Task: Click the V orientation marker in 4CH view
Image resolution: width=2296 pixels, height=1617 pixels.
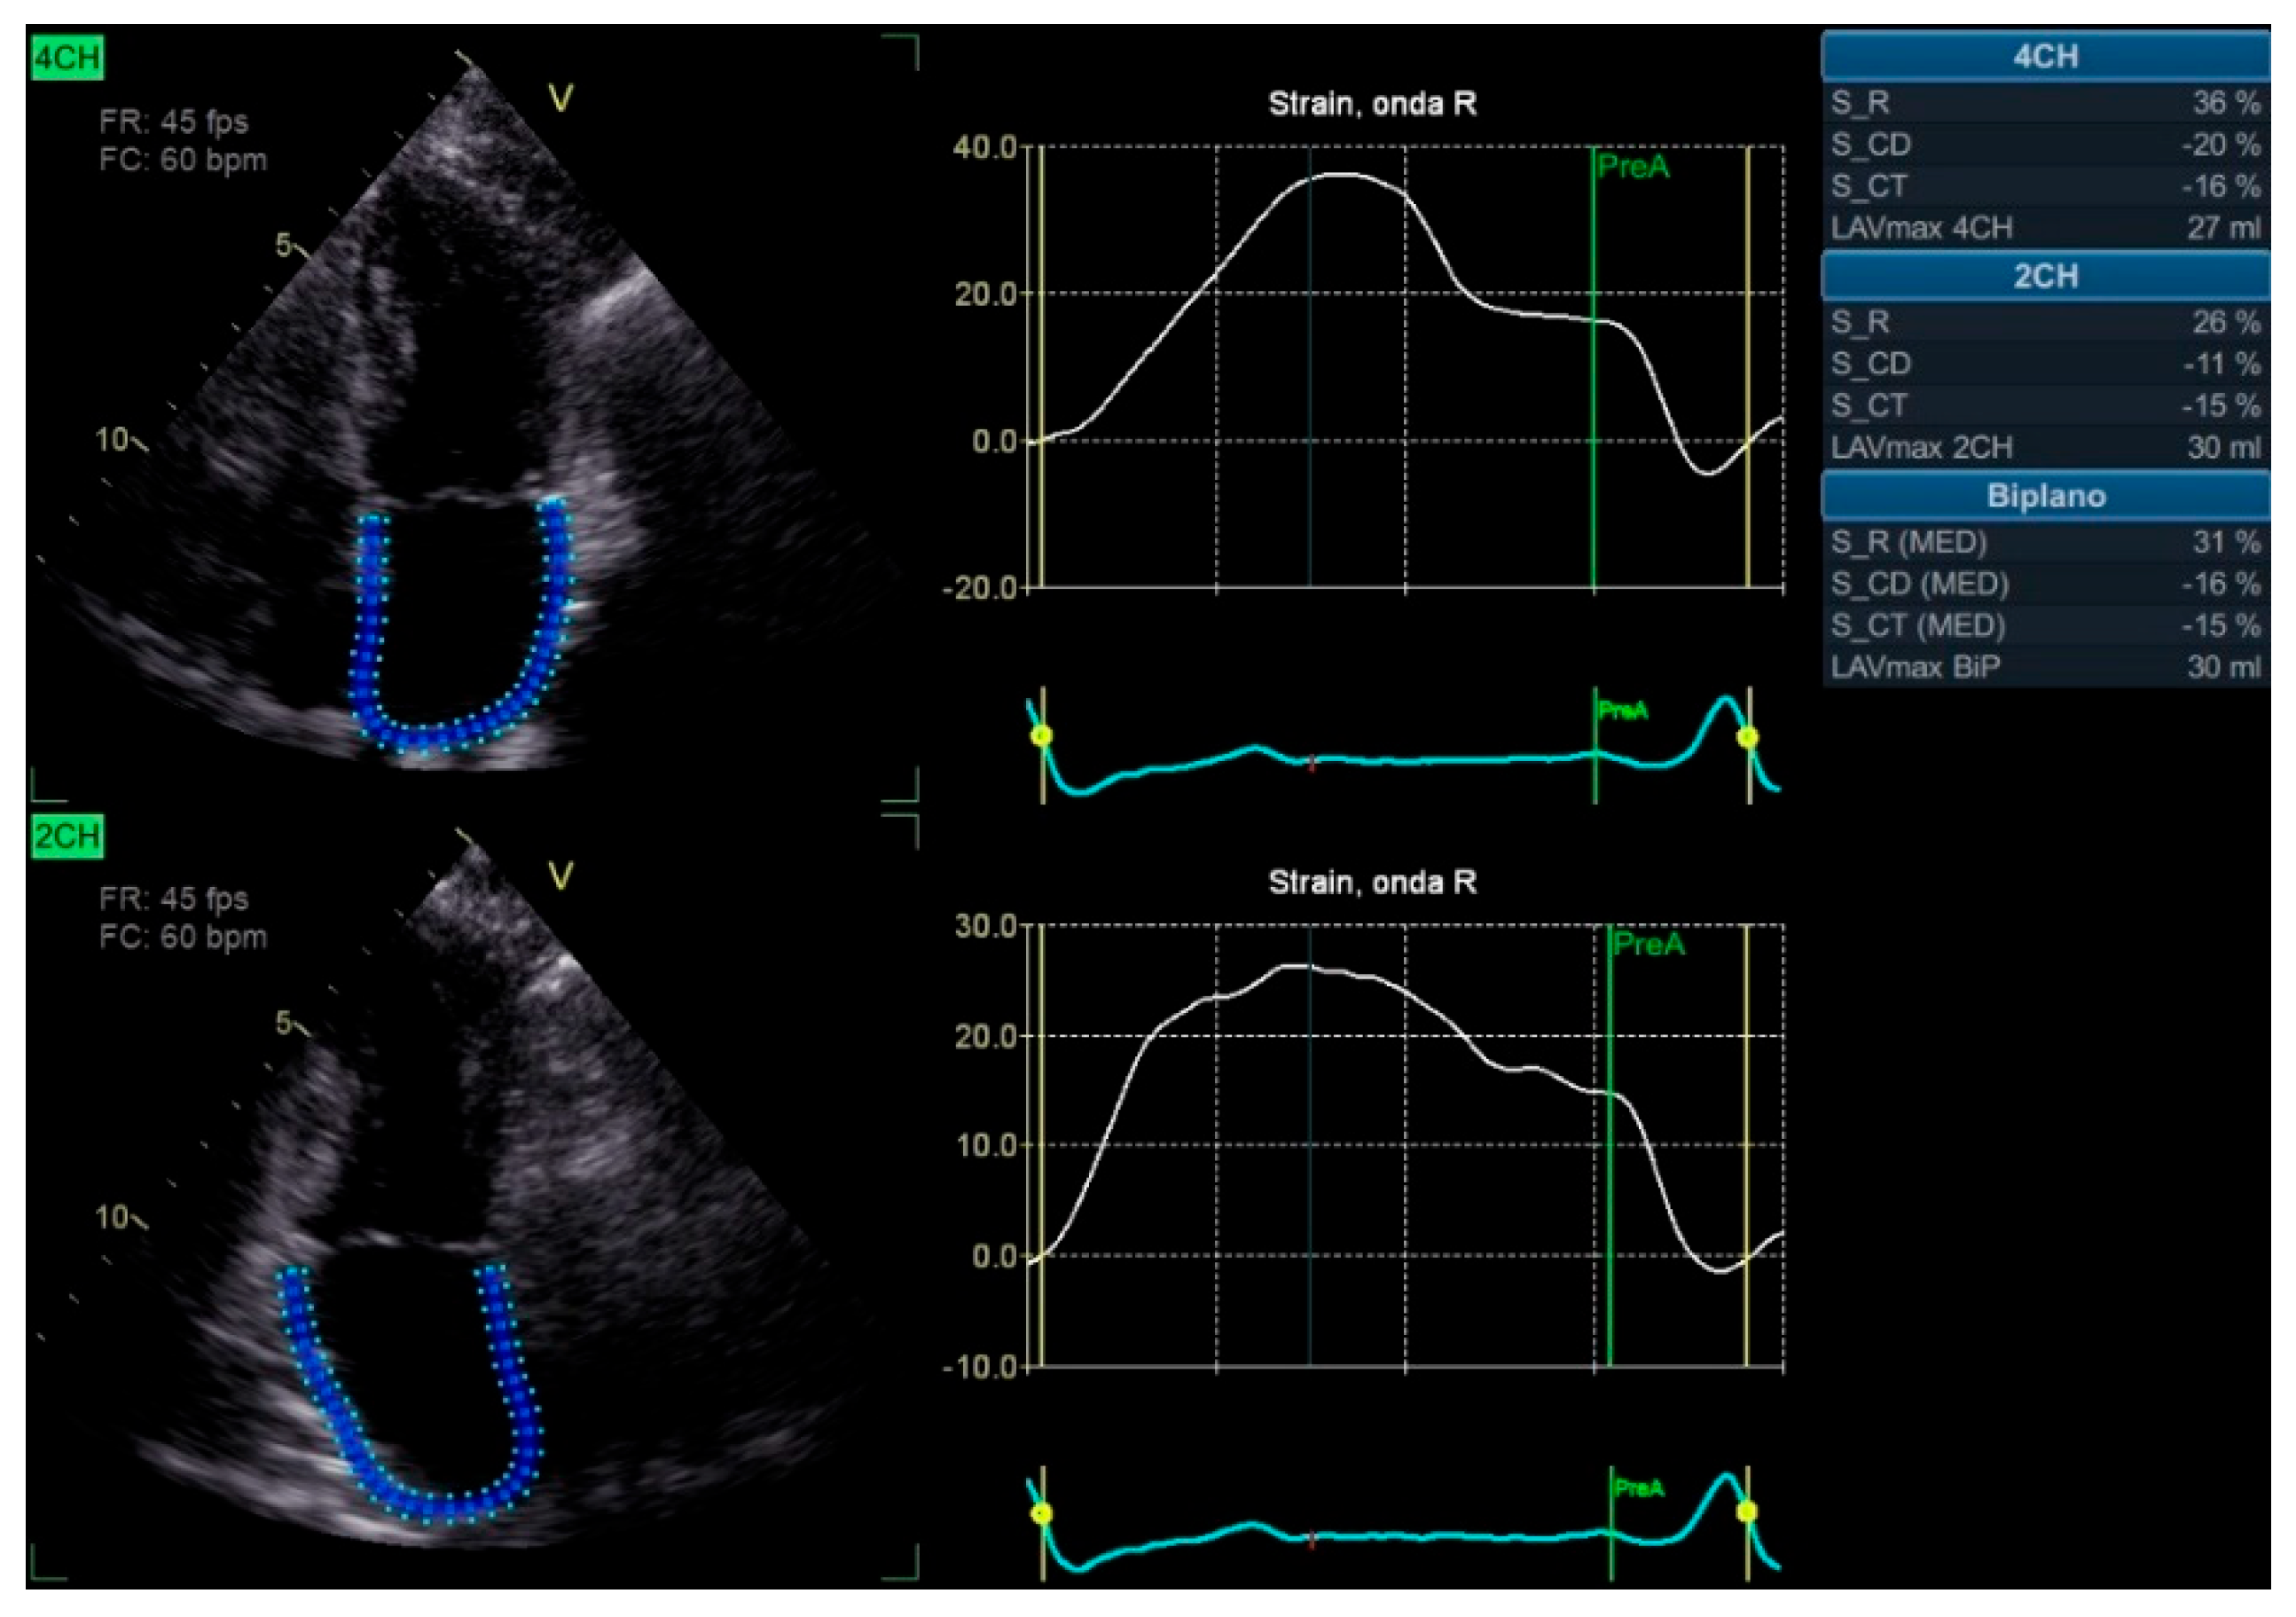Action: [x=561, y=98]
